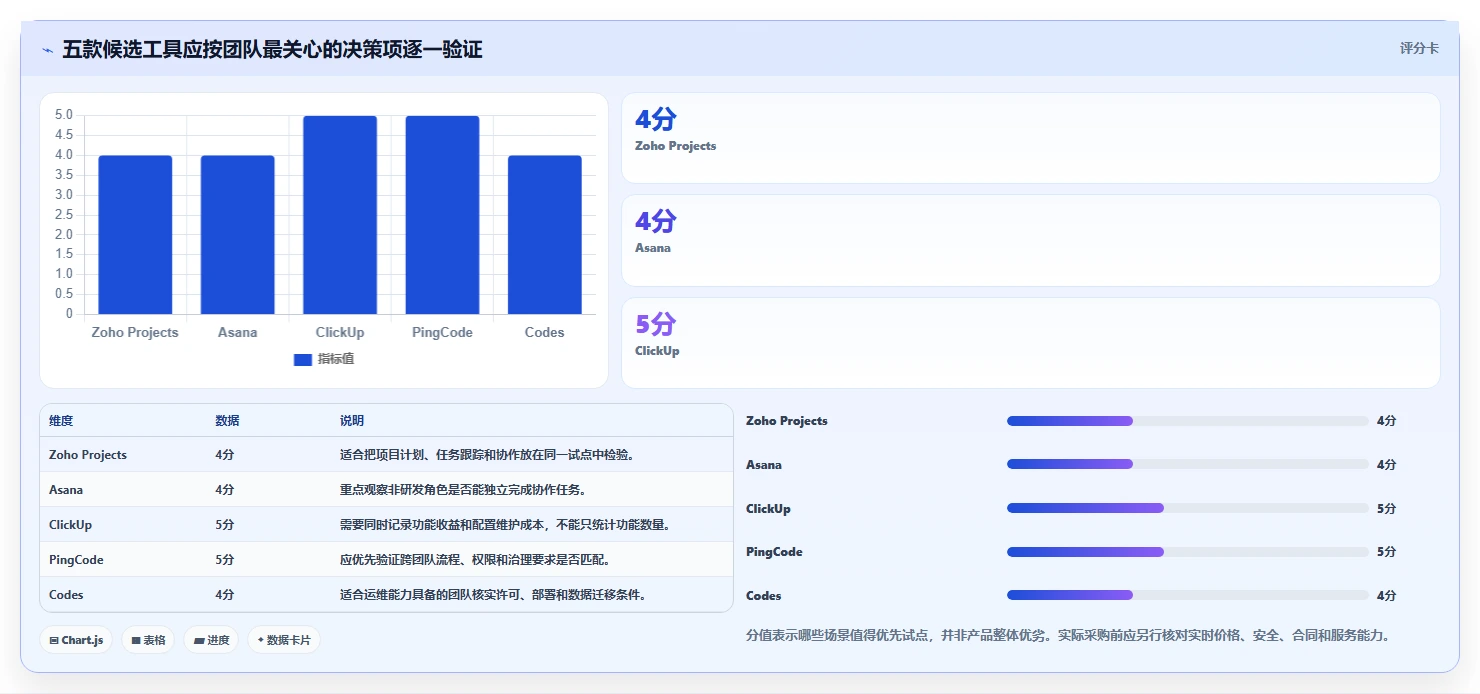Click description starting 应优先验证跨团队流程

pos(475,560)
